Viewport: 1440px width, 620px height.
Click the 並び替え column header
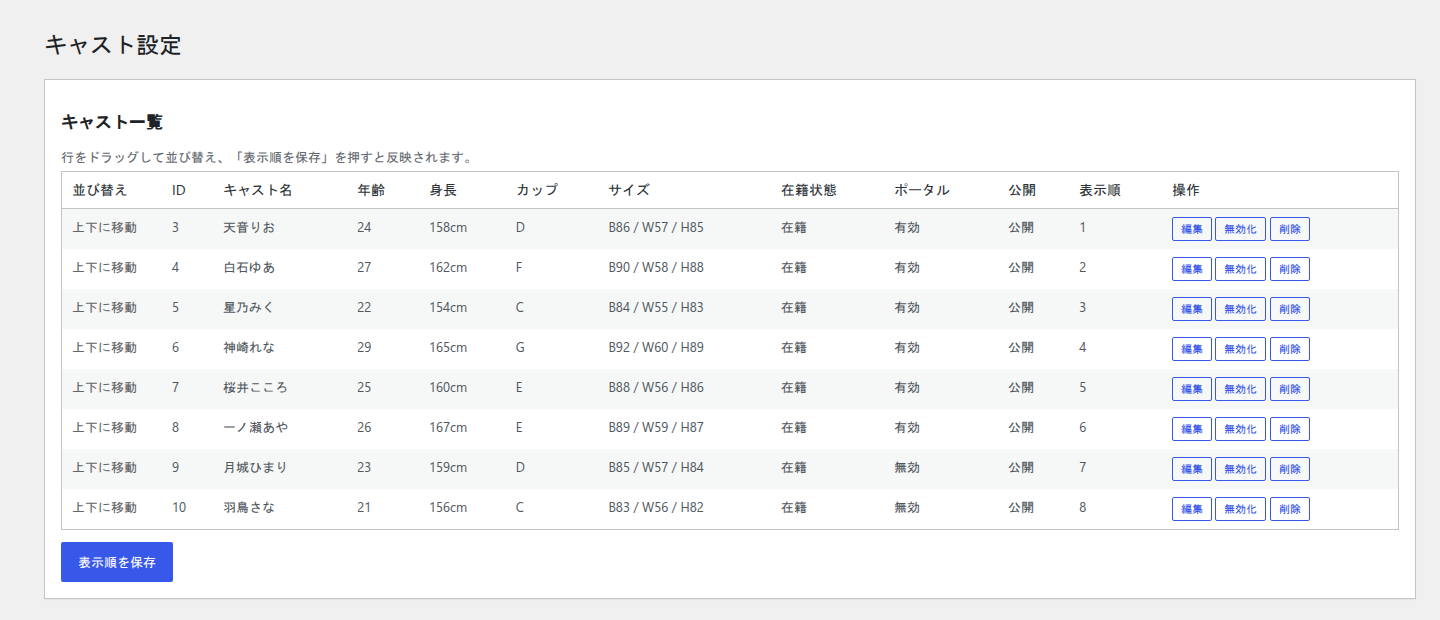pos(101,190)
